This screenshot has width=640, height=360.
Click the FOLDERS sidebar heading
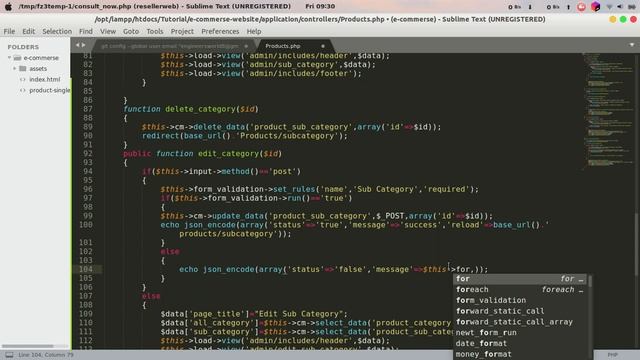pos(23,47)
